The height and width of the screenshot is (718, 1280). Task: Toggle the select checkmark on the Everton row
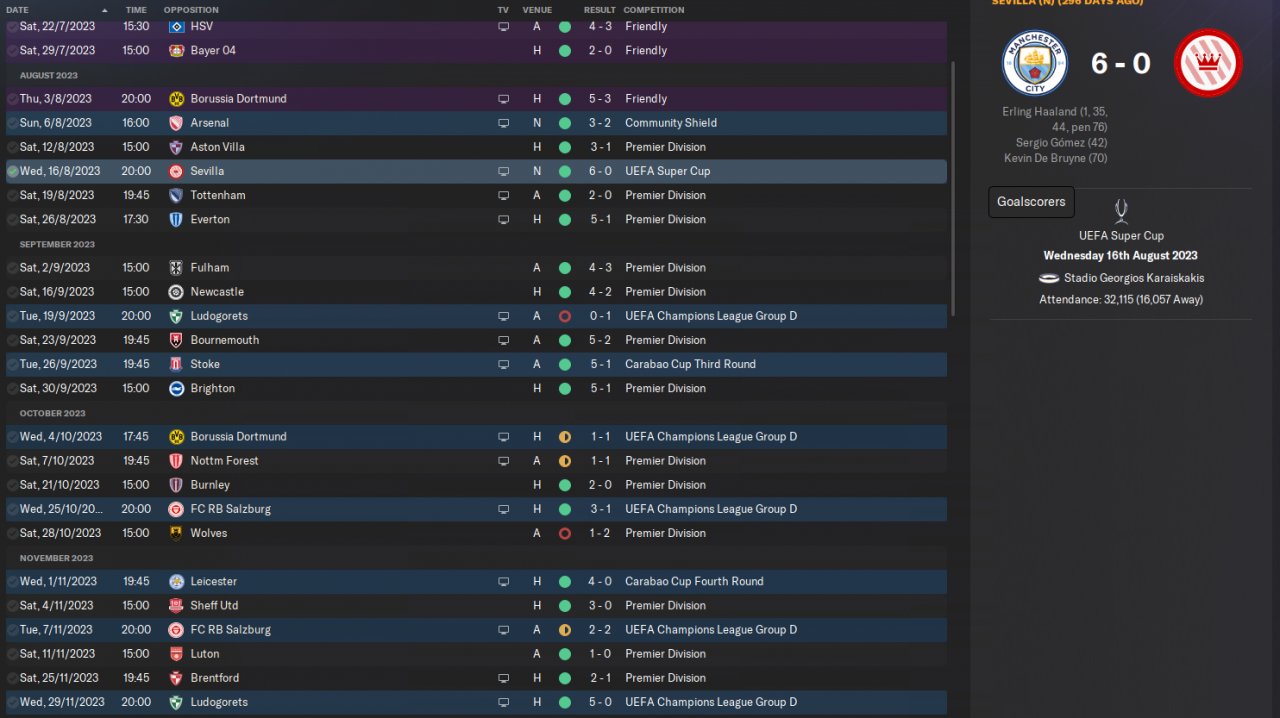[x=12, y=219]
